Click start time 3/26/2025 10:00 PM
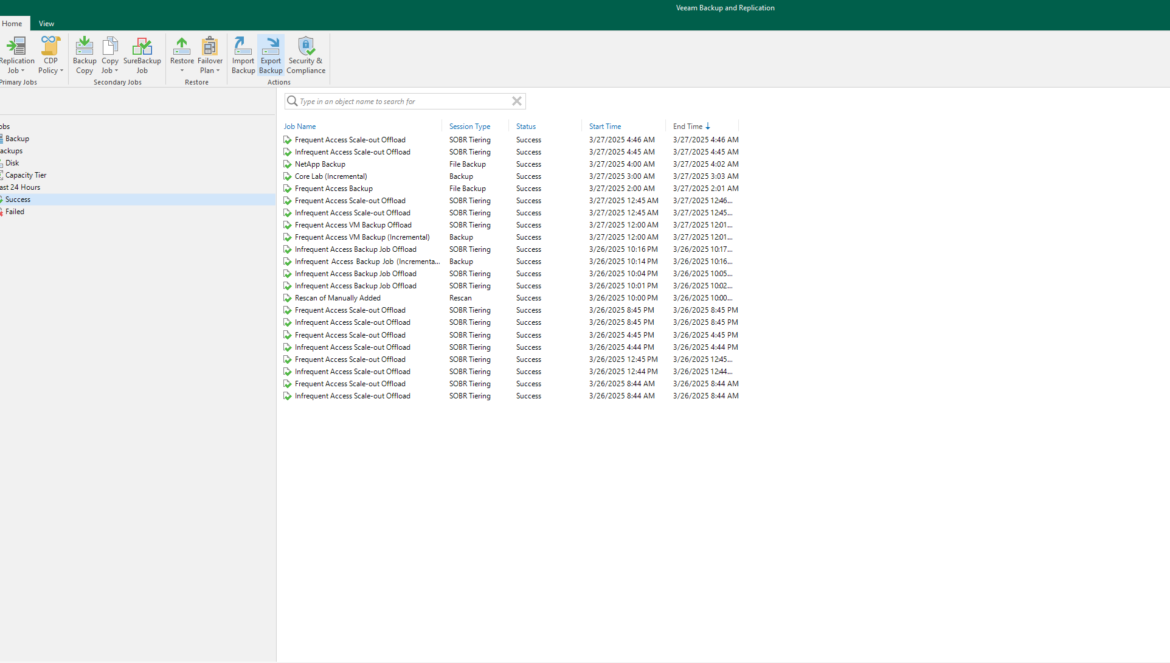The height and width of the screenshot is (663, 1170). pos(623,298)
